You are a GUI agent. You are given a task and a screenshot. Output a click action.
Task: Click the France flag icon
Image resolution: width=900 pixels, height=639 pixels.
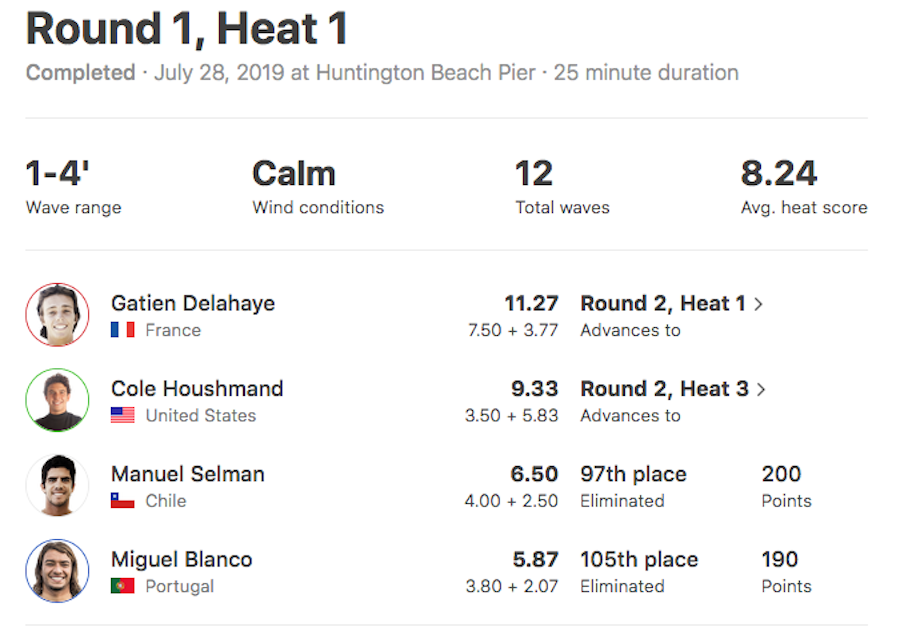(x=123, y=330)
